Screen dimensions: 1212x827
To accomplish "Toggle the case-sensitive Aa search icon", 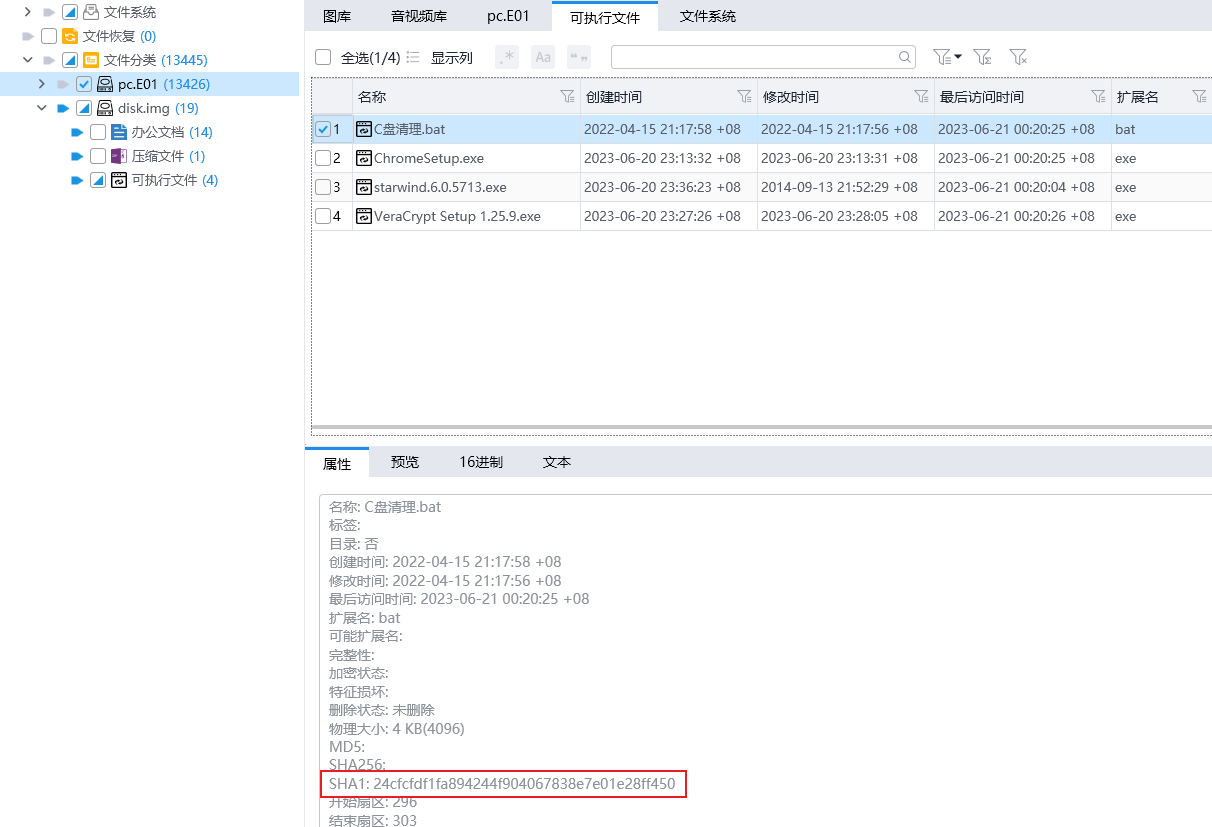I will [x=543, y=57].
